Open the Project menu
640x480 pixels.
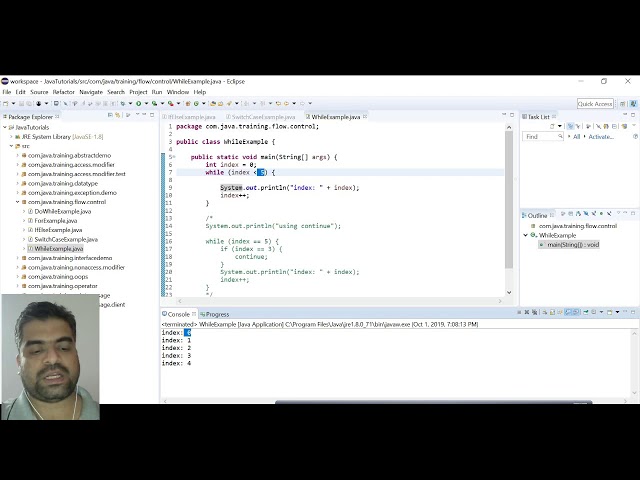(x=138, y=92)
